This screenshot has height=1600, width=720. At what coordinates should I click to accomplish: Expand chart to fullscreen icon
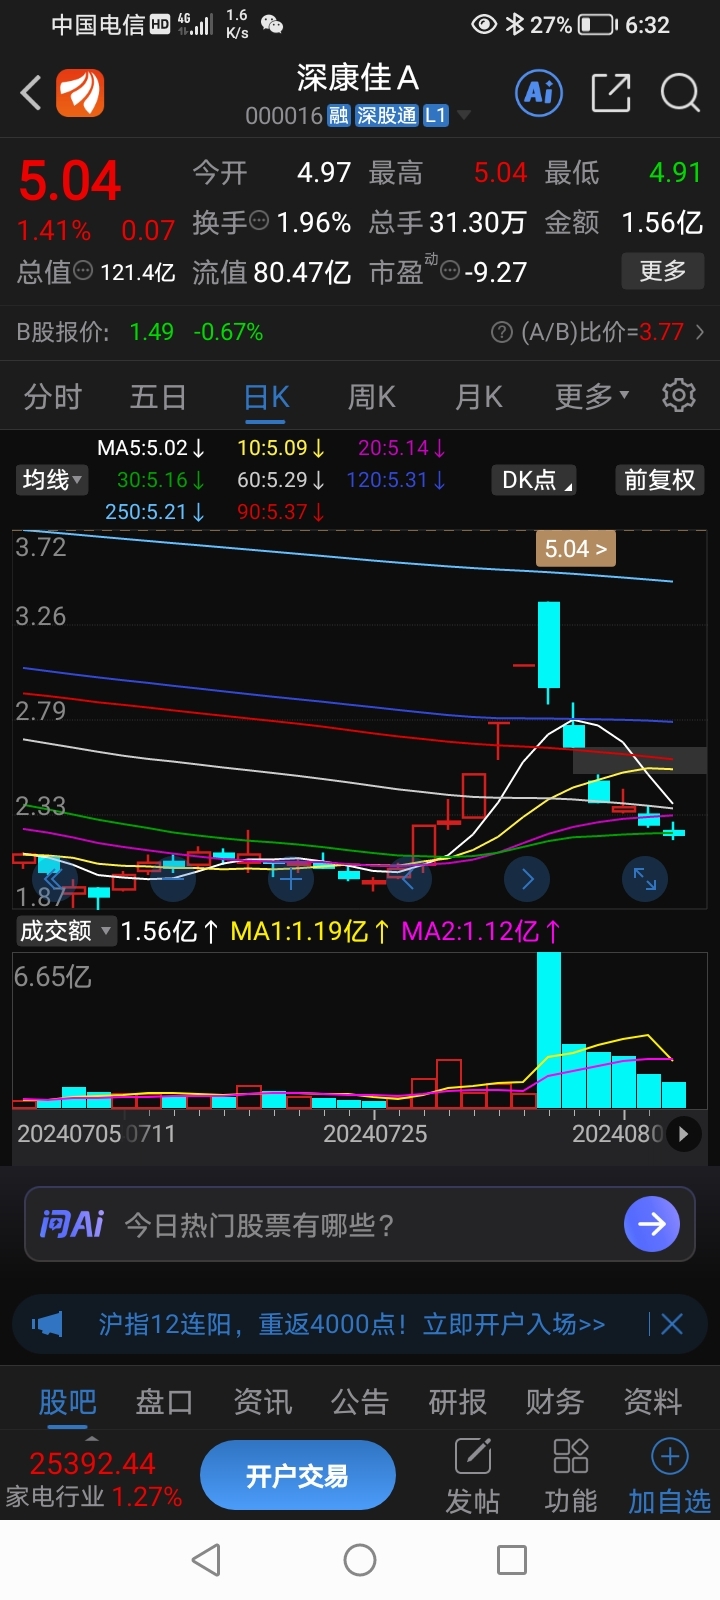[645, 879]
